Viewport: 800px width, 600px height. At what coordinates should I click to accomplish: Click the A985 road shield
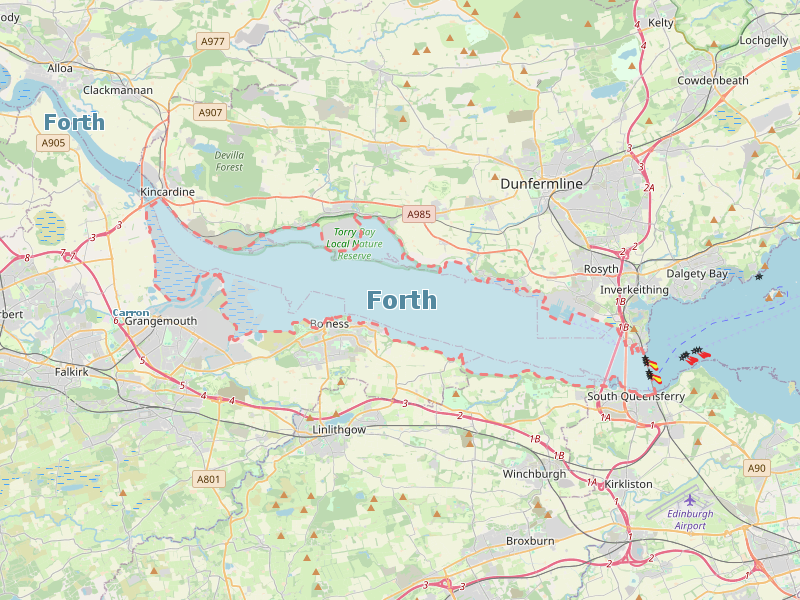click(x=418, y=214)
